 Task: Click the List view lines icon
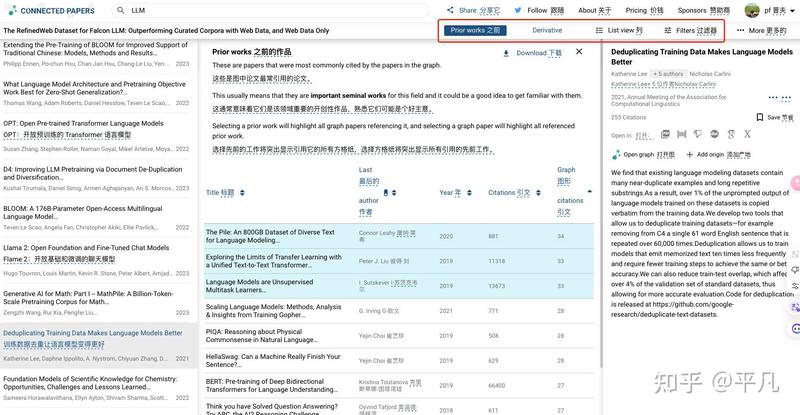click(599, 31)
